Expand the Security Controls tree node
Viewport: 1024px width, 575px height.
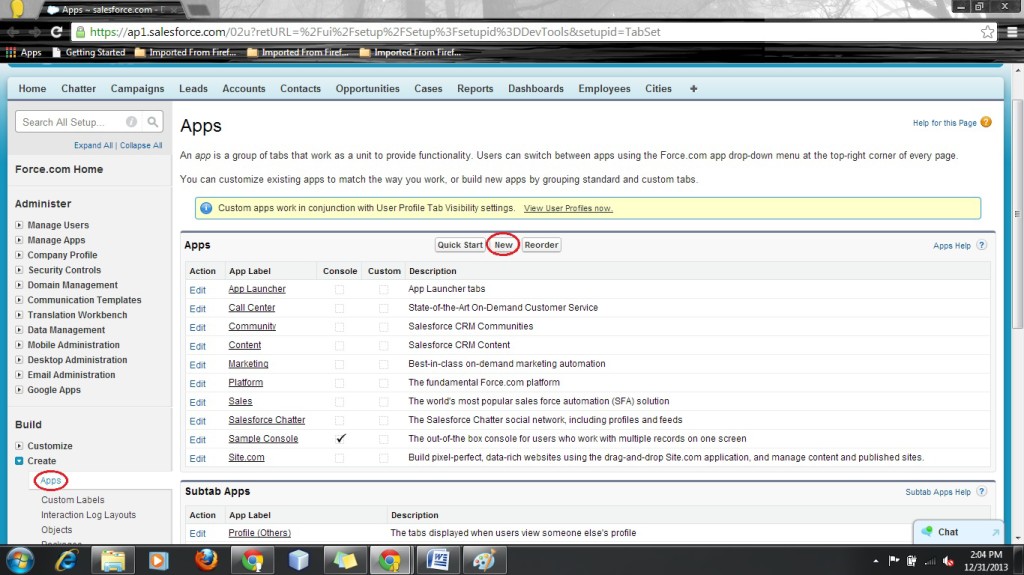click(x=19, y=270)
